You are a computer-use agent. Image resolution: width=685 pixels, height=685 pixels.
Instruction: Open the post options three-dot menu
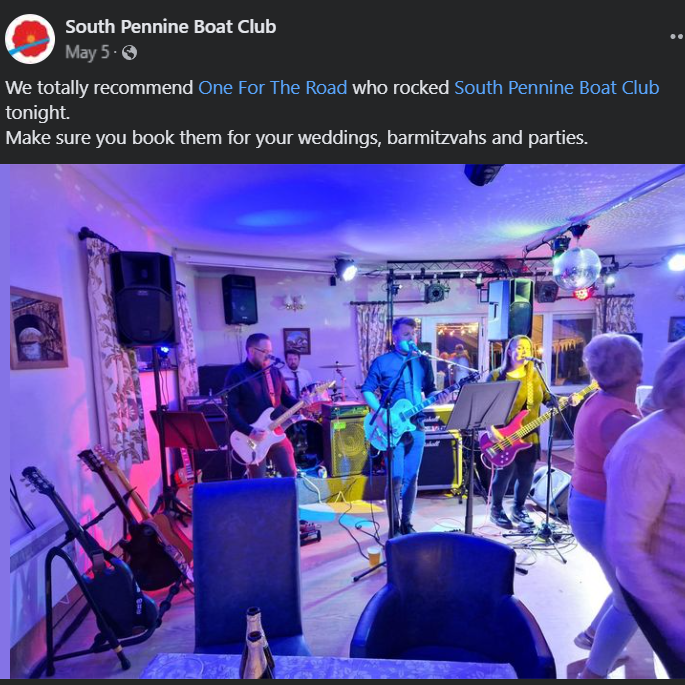coord(678,37)
